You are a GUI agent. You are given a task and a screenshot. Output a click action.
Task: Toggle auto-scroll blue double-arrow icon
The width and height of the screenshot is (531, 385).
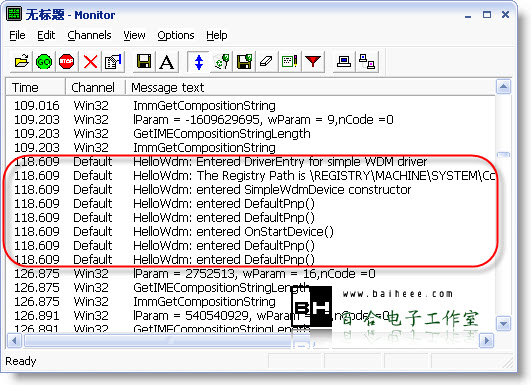199,62
